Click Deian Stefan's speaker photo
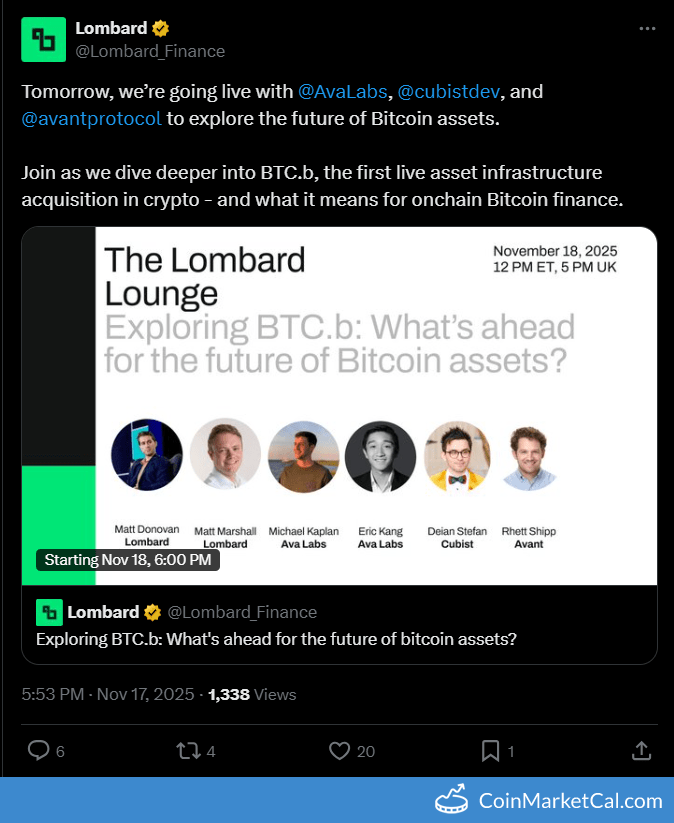 click(457, 455)
